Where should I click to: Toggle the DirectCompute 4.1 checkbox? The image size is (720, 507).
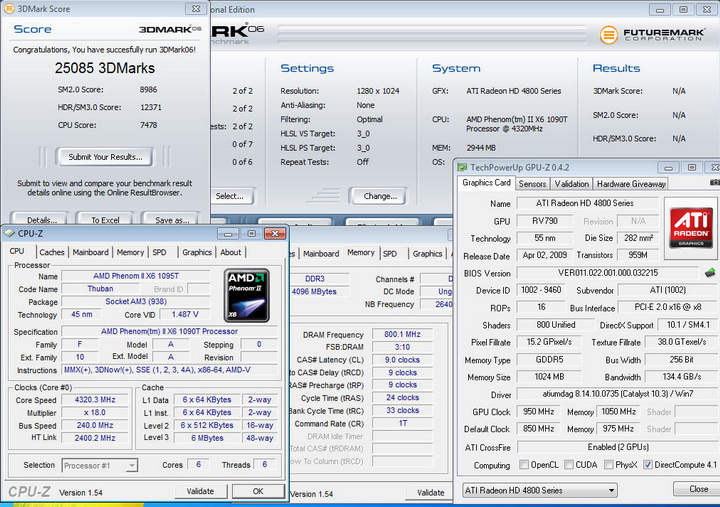[x=647, y=465]
